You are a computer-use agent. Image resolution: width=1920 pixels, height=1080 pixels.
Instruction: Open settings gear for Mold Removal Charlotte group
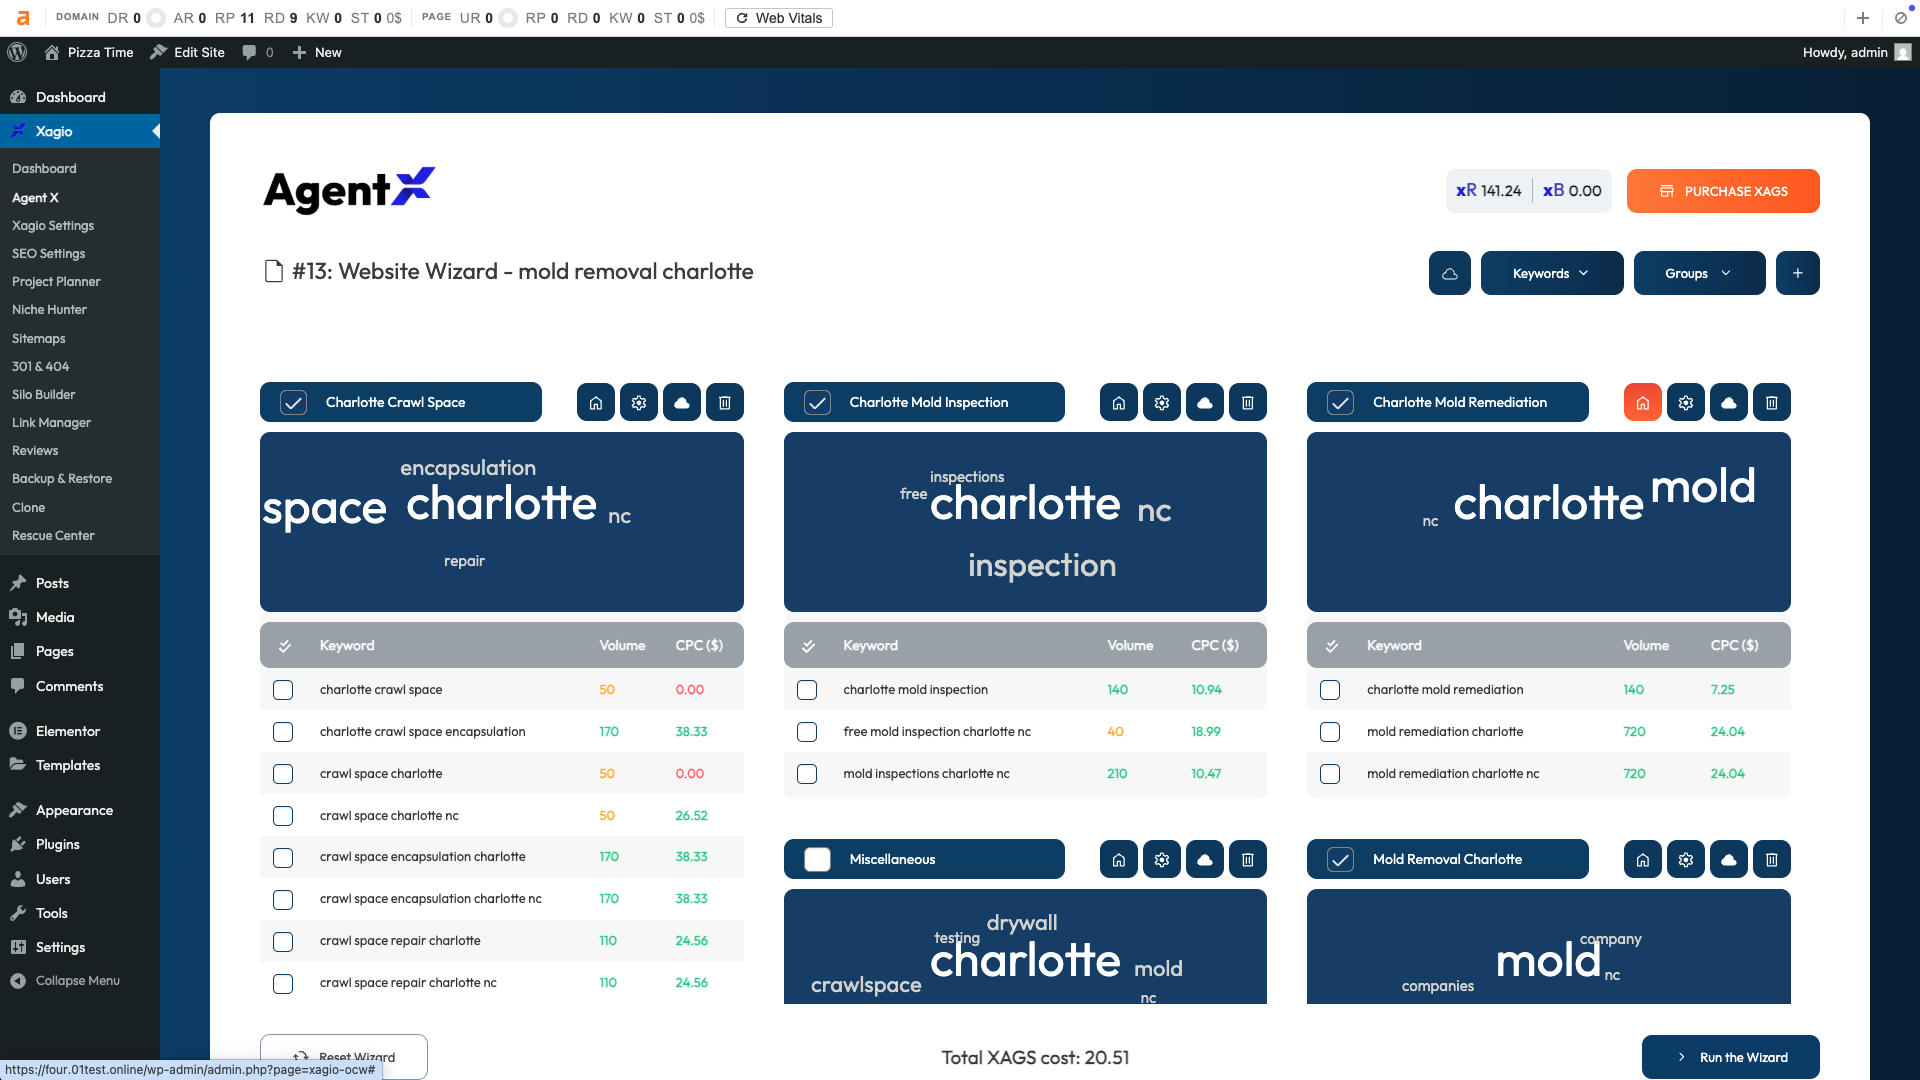(x=1686, y=859)
